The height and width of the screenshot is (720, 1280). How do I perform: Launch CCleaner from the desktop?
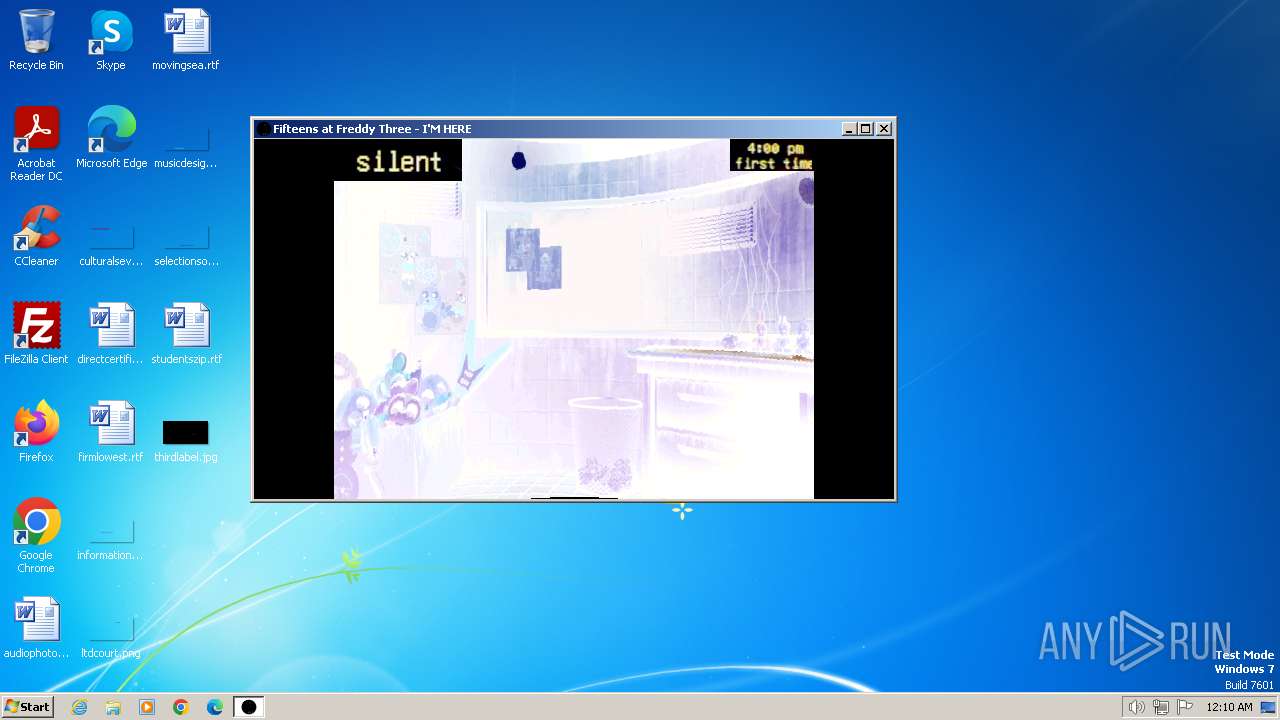coord(36,236)
